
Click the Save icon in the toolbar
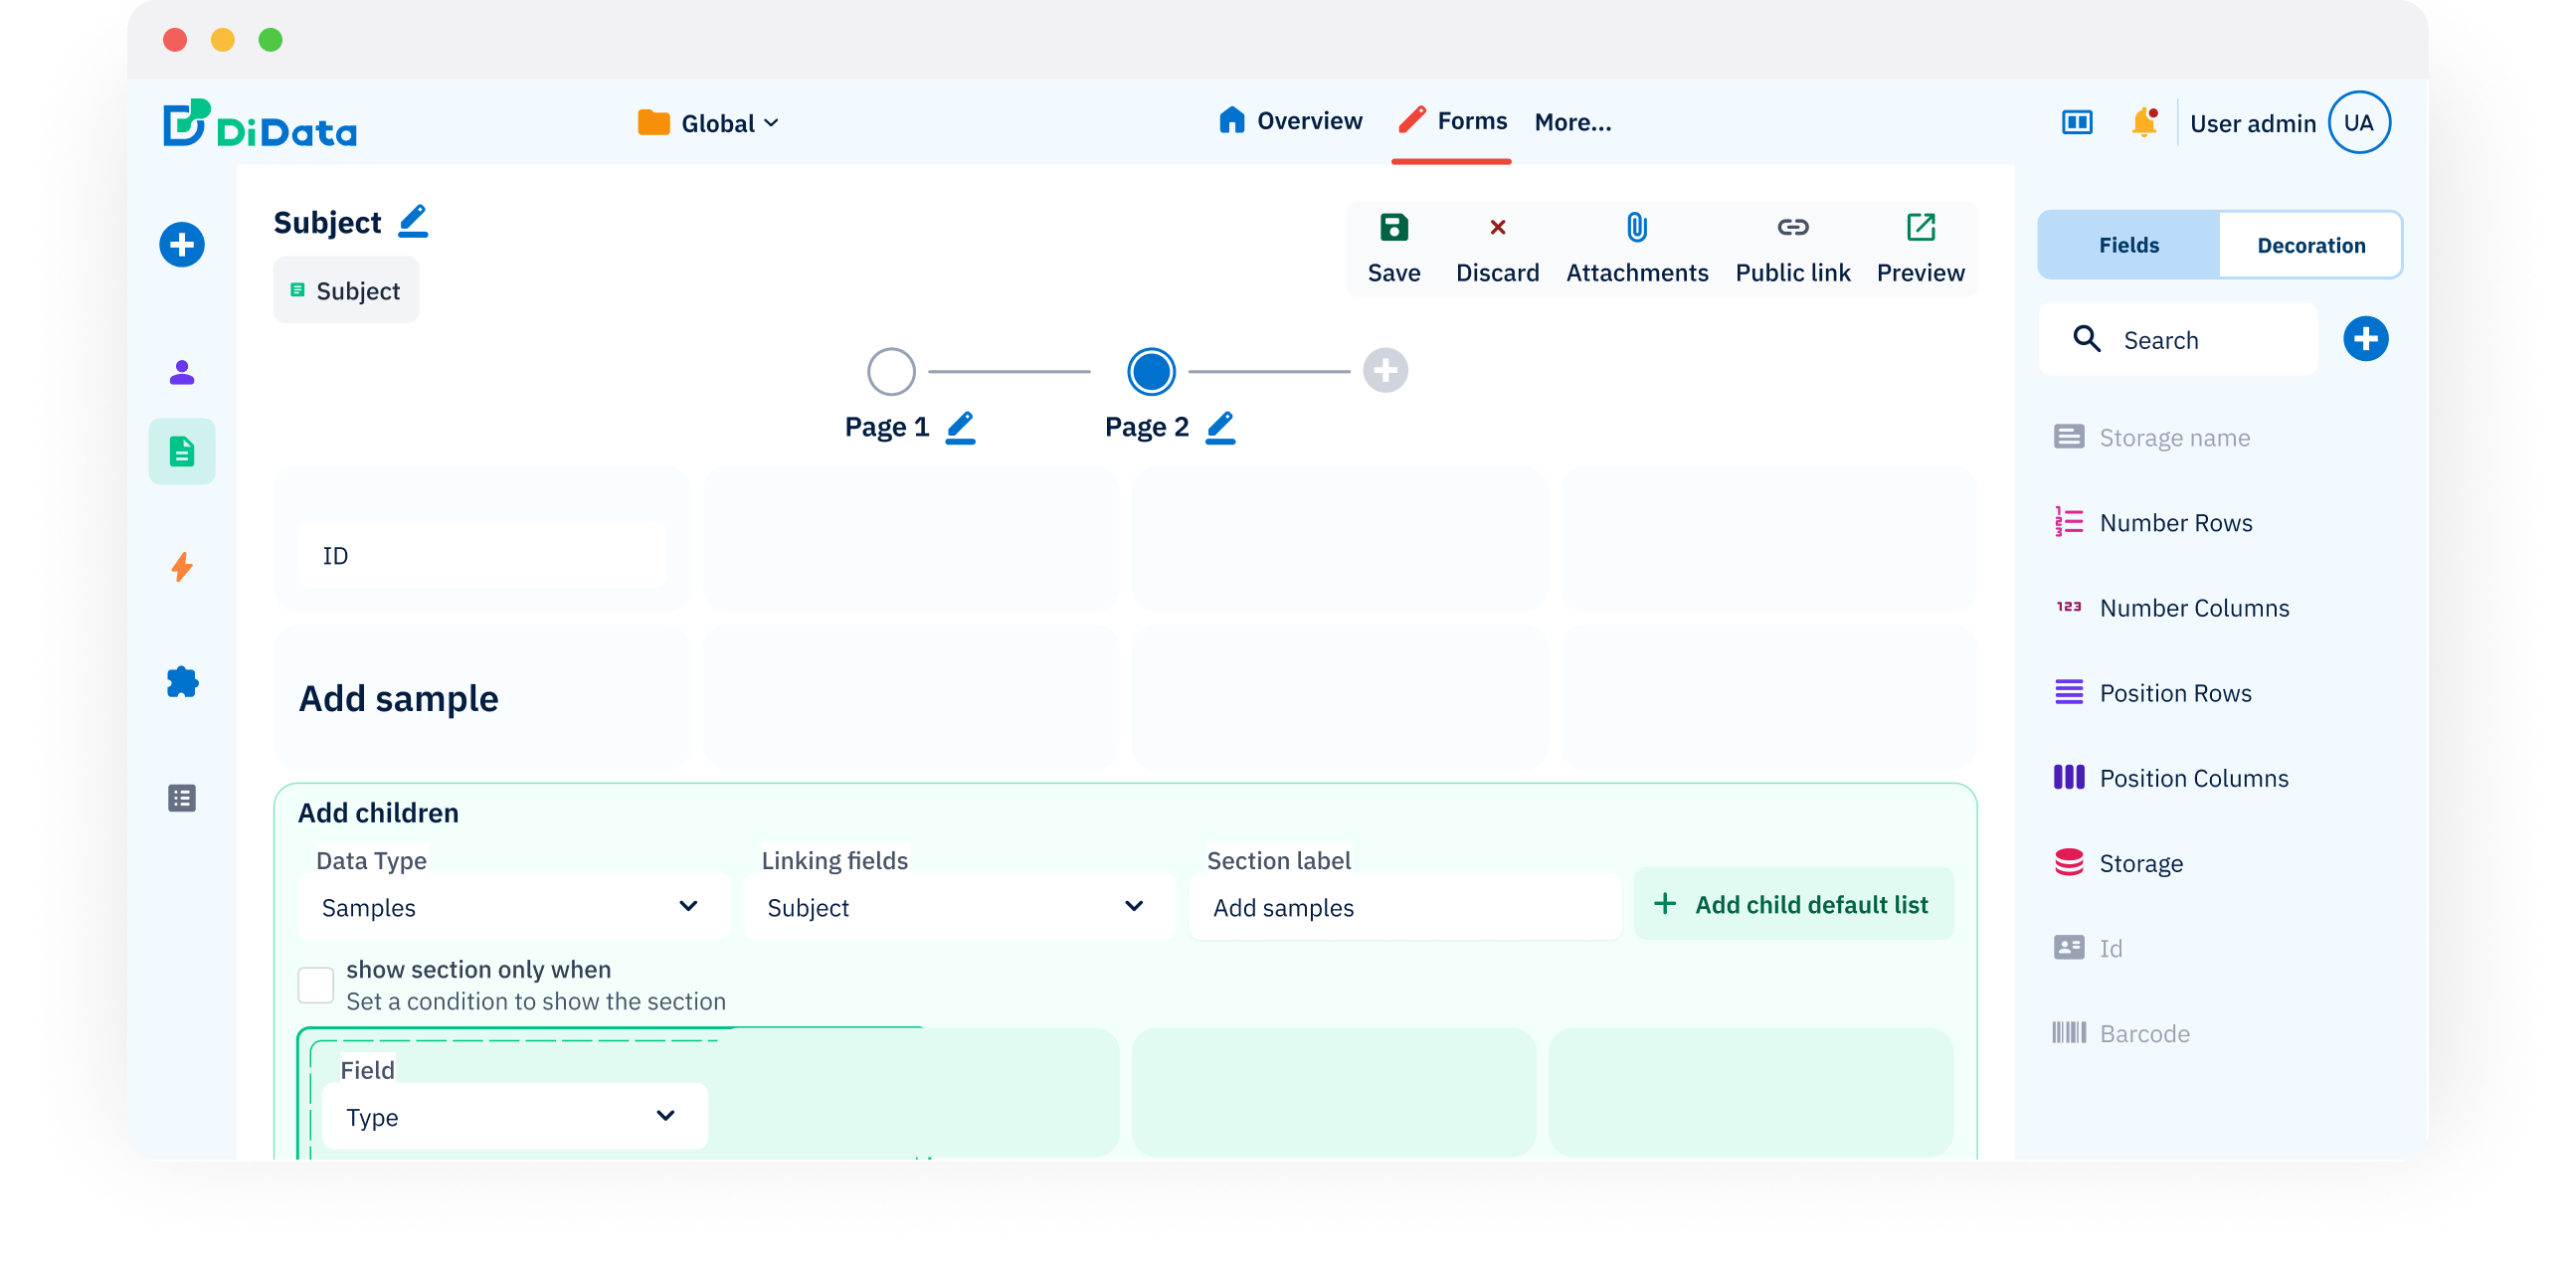pyautogui.click(x=1393, y=227)
